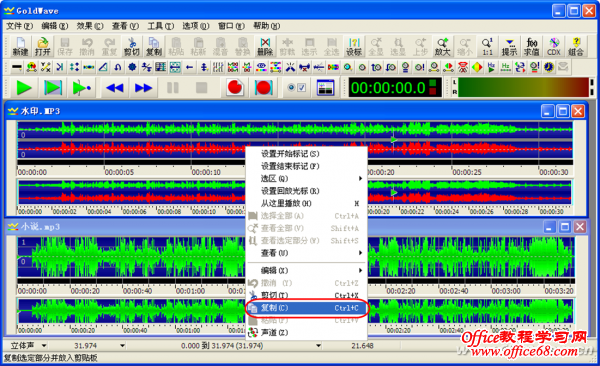Image resolution: width=600 pixels, height=366 pixels.
Task: Choose 声道(Z) in the context menu
Action: (x=306, y=332)
